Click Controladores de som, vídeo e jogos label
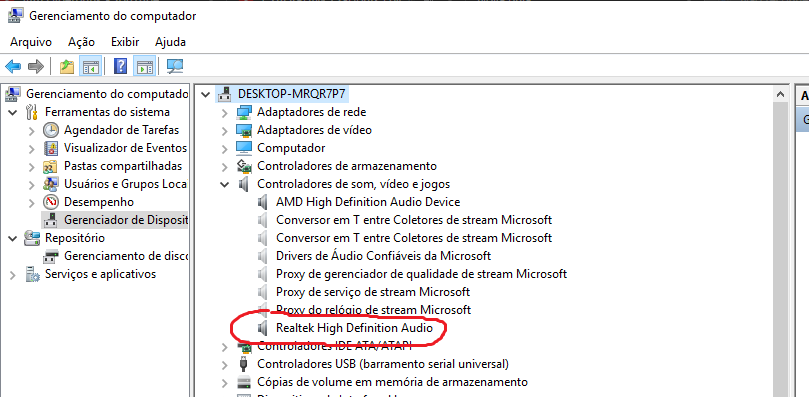 tap(353, 184)
